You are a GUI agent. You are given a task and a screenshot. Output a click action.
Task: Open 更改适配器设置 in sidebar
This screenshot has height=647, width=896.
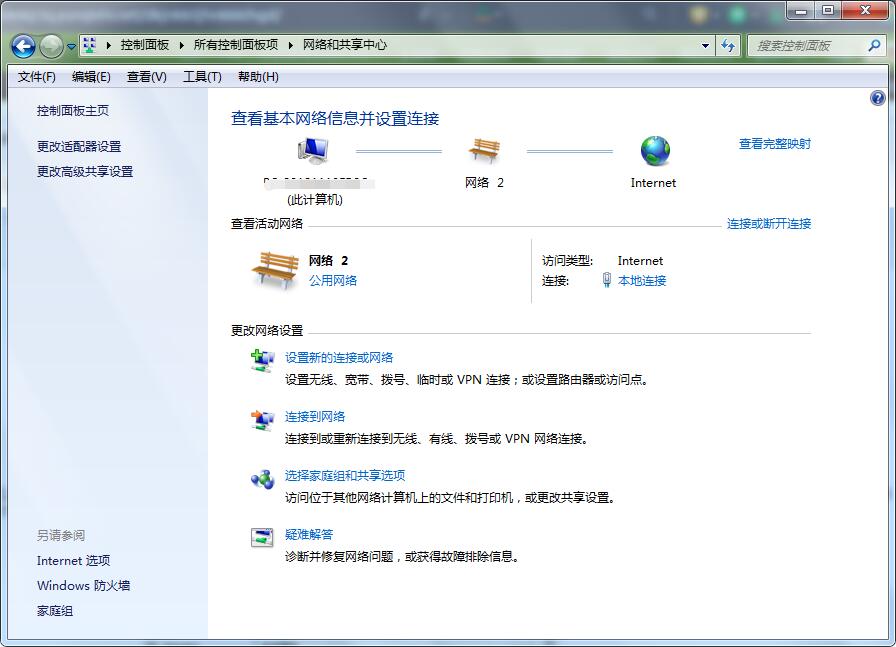click(x=79, y=146)
